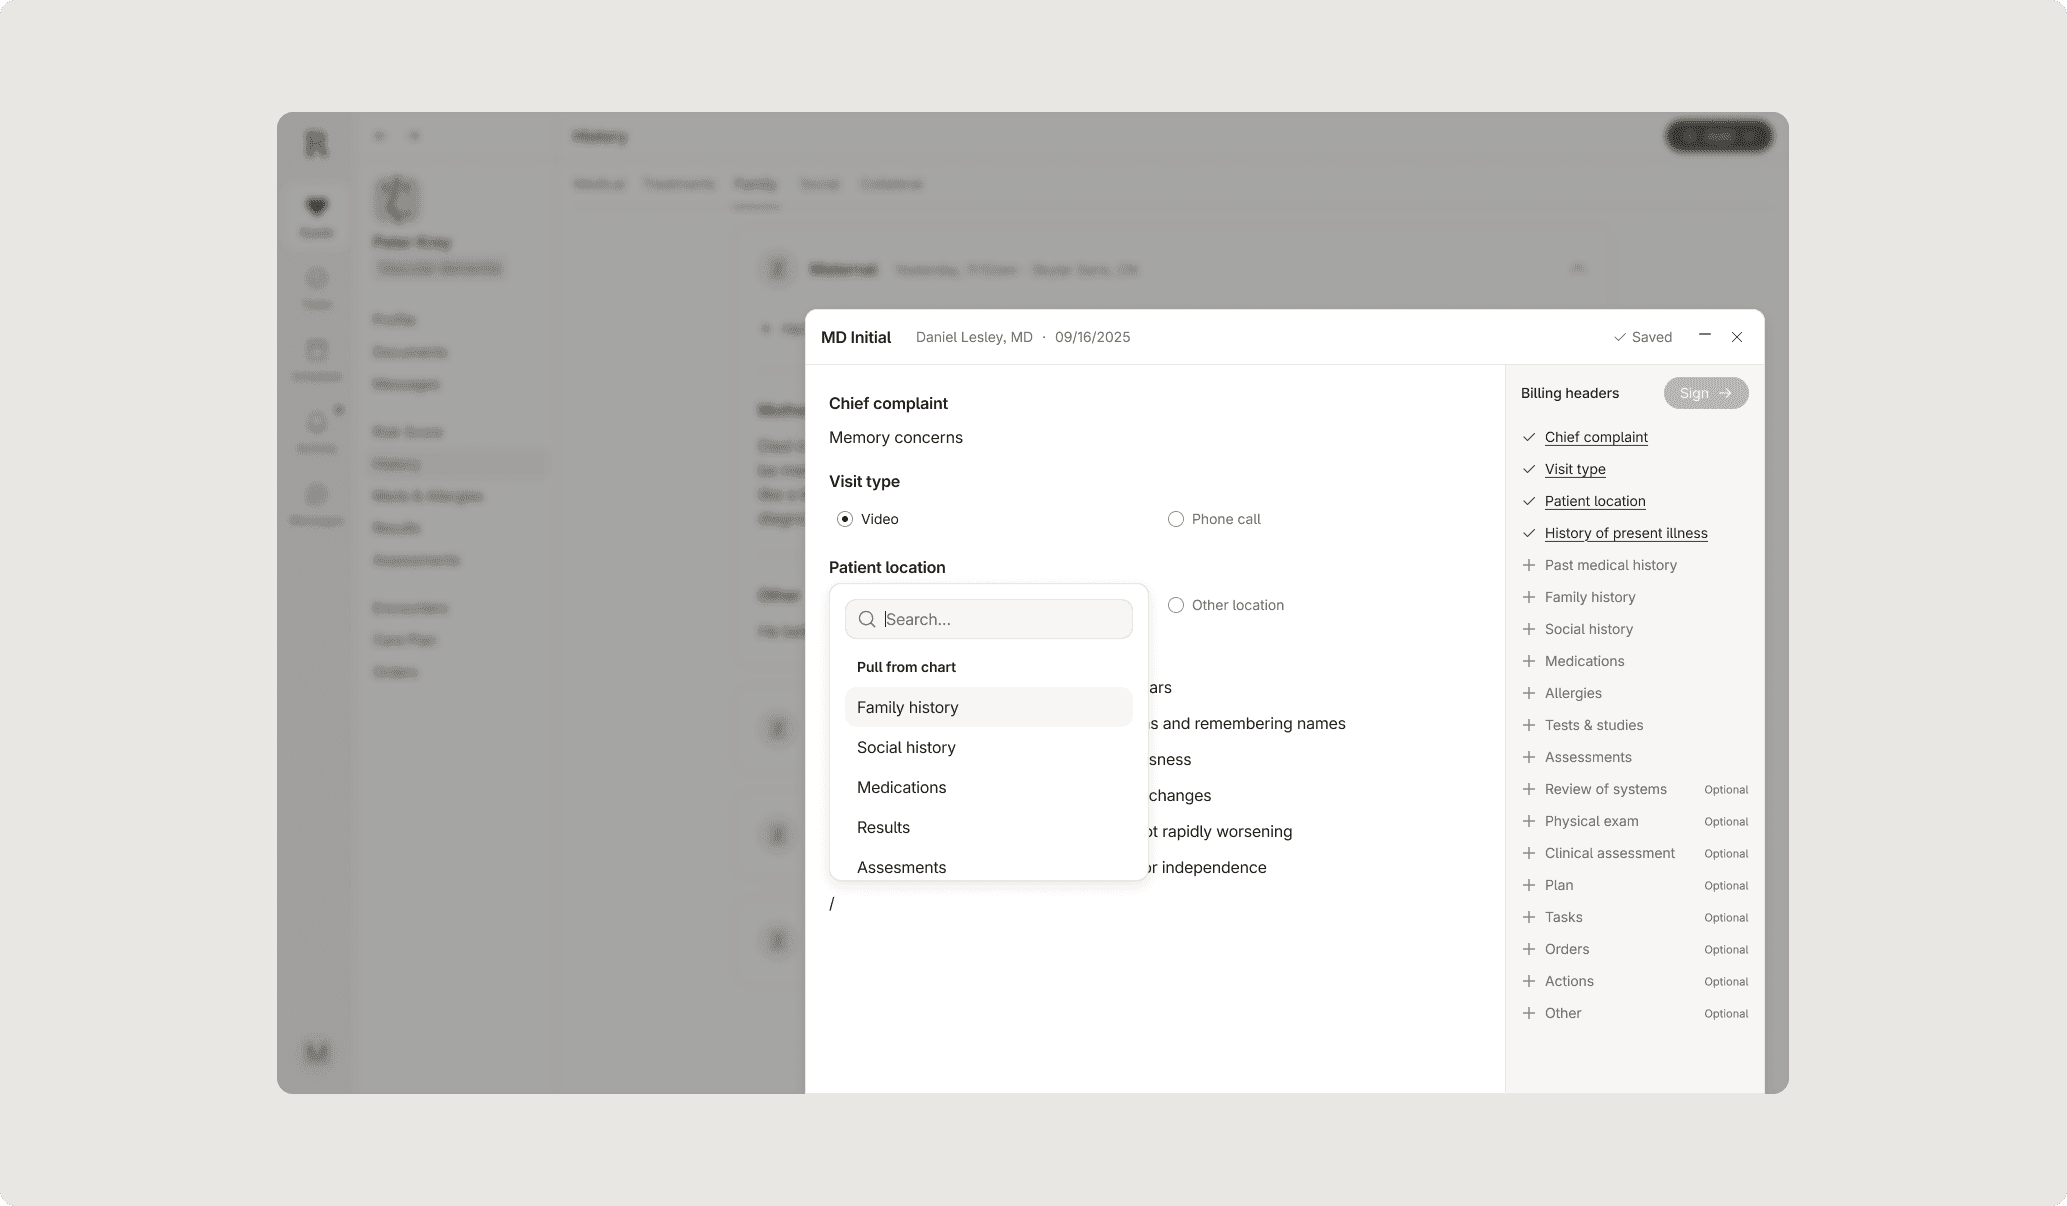Minimize the MD Initial note panel
Image resolution: width=2067 pixels, height=1206 pixels.
coord(1704,336)
